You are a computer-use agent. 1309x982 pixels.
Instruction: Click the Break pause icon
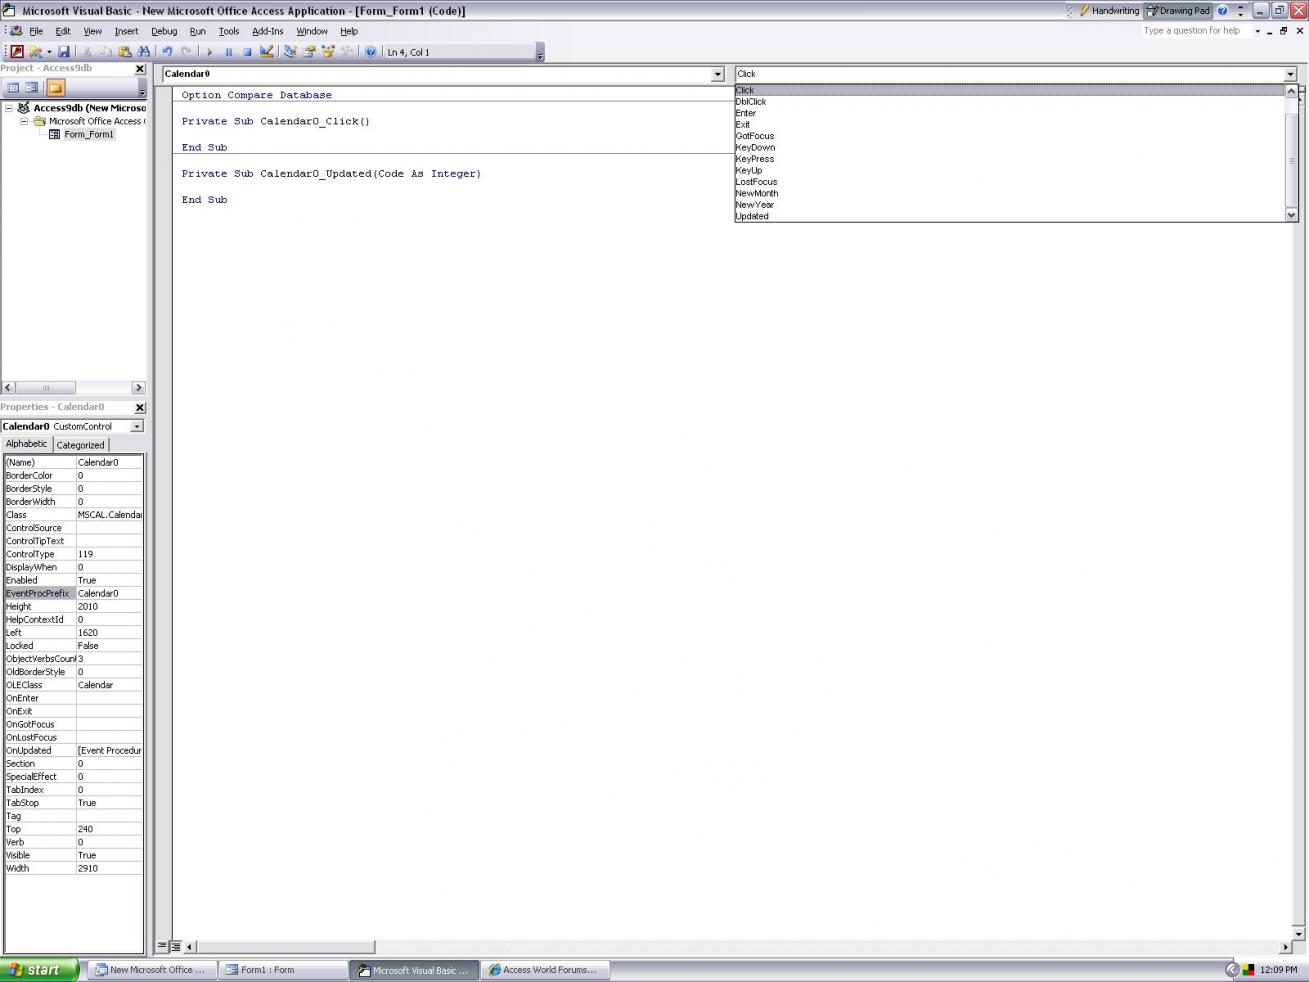[x=229, y=52]
